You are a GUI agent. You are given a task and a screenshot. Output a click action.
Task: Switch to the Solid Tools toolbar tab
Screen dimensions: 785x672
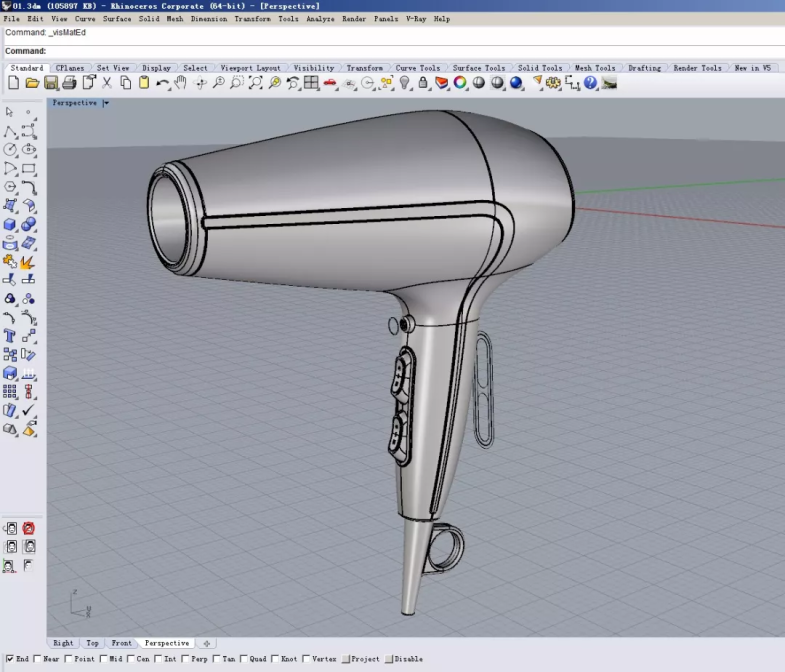(539, 68)
